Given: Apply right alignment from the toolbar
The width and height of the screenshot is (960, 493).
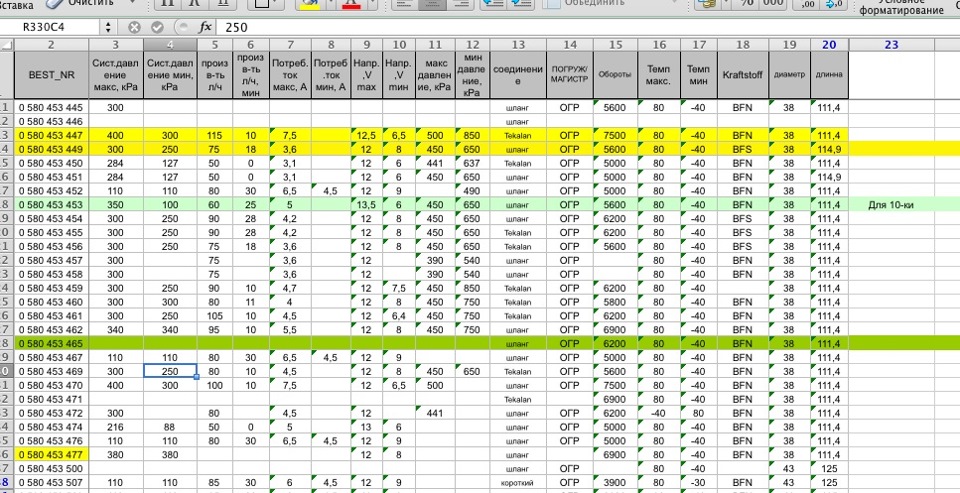Looking at the screenshot, I should (461, 4).
